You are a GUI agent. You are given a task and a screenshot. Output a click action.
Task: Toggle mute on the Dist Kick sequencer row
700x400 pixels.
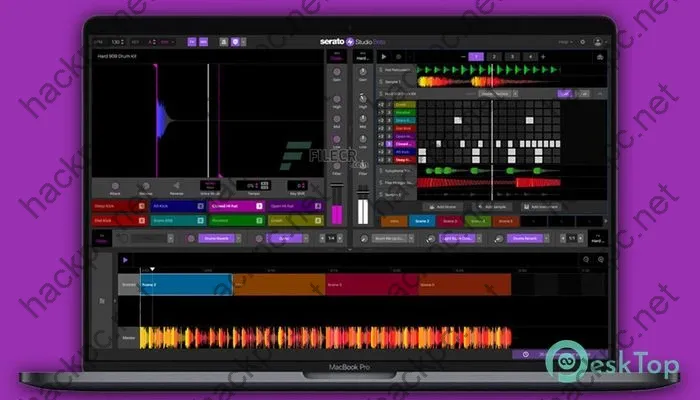point(381,128)
